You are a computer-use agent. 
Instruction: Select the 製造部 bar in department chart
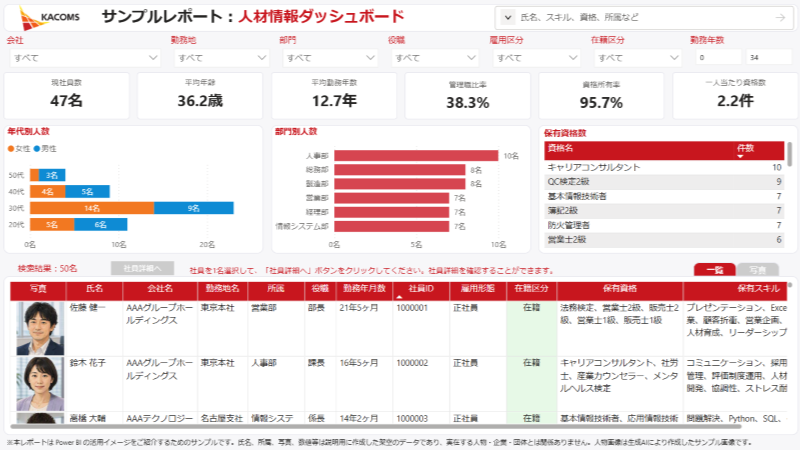pyautogui.click(x=400, y=184)
